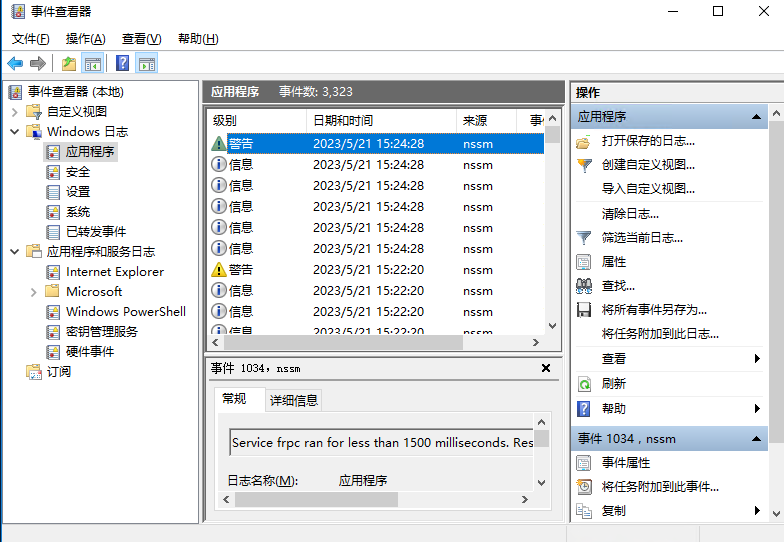Expand the Microsoft folder node
The image size is (784, 542).
point(33,292)
